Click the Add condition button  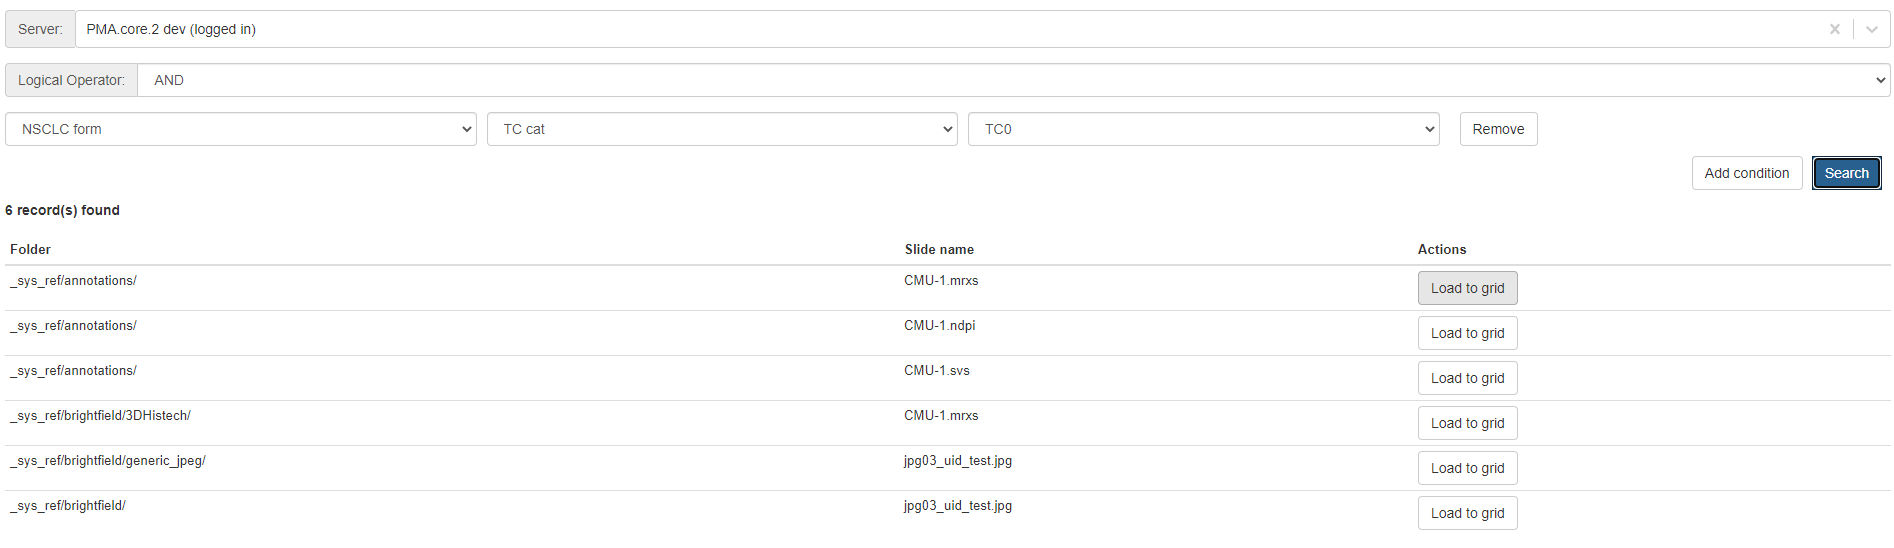click(x=1746, y=173)
